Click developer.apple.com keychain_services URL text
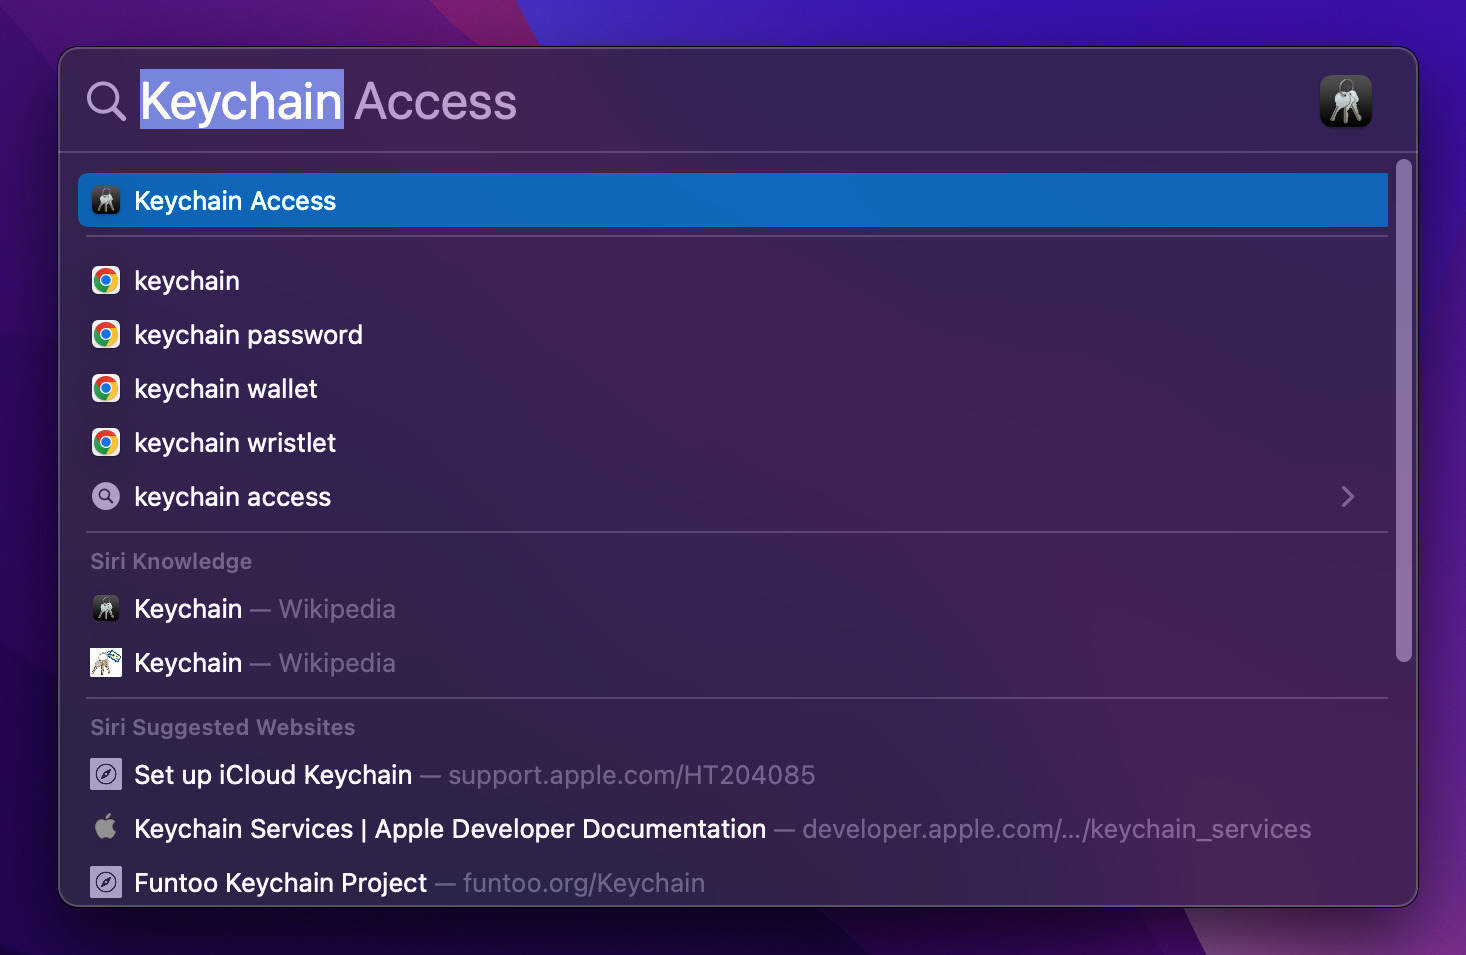The image size is (1466, 955). [x=1056, y=829]
